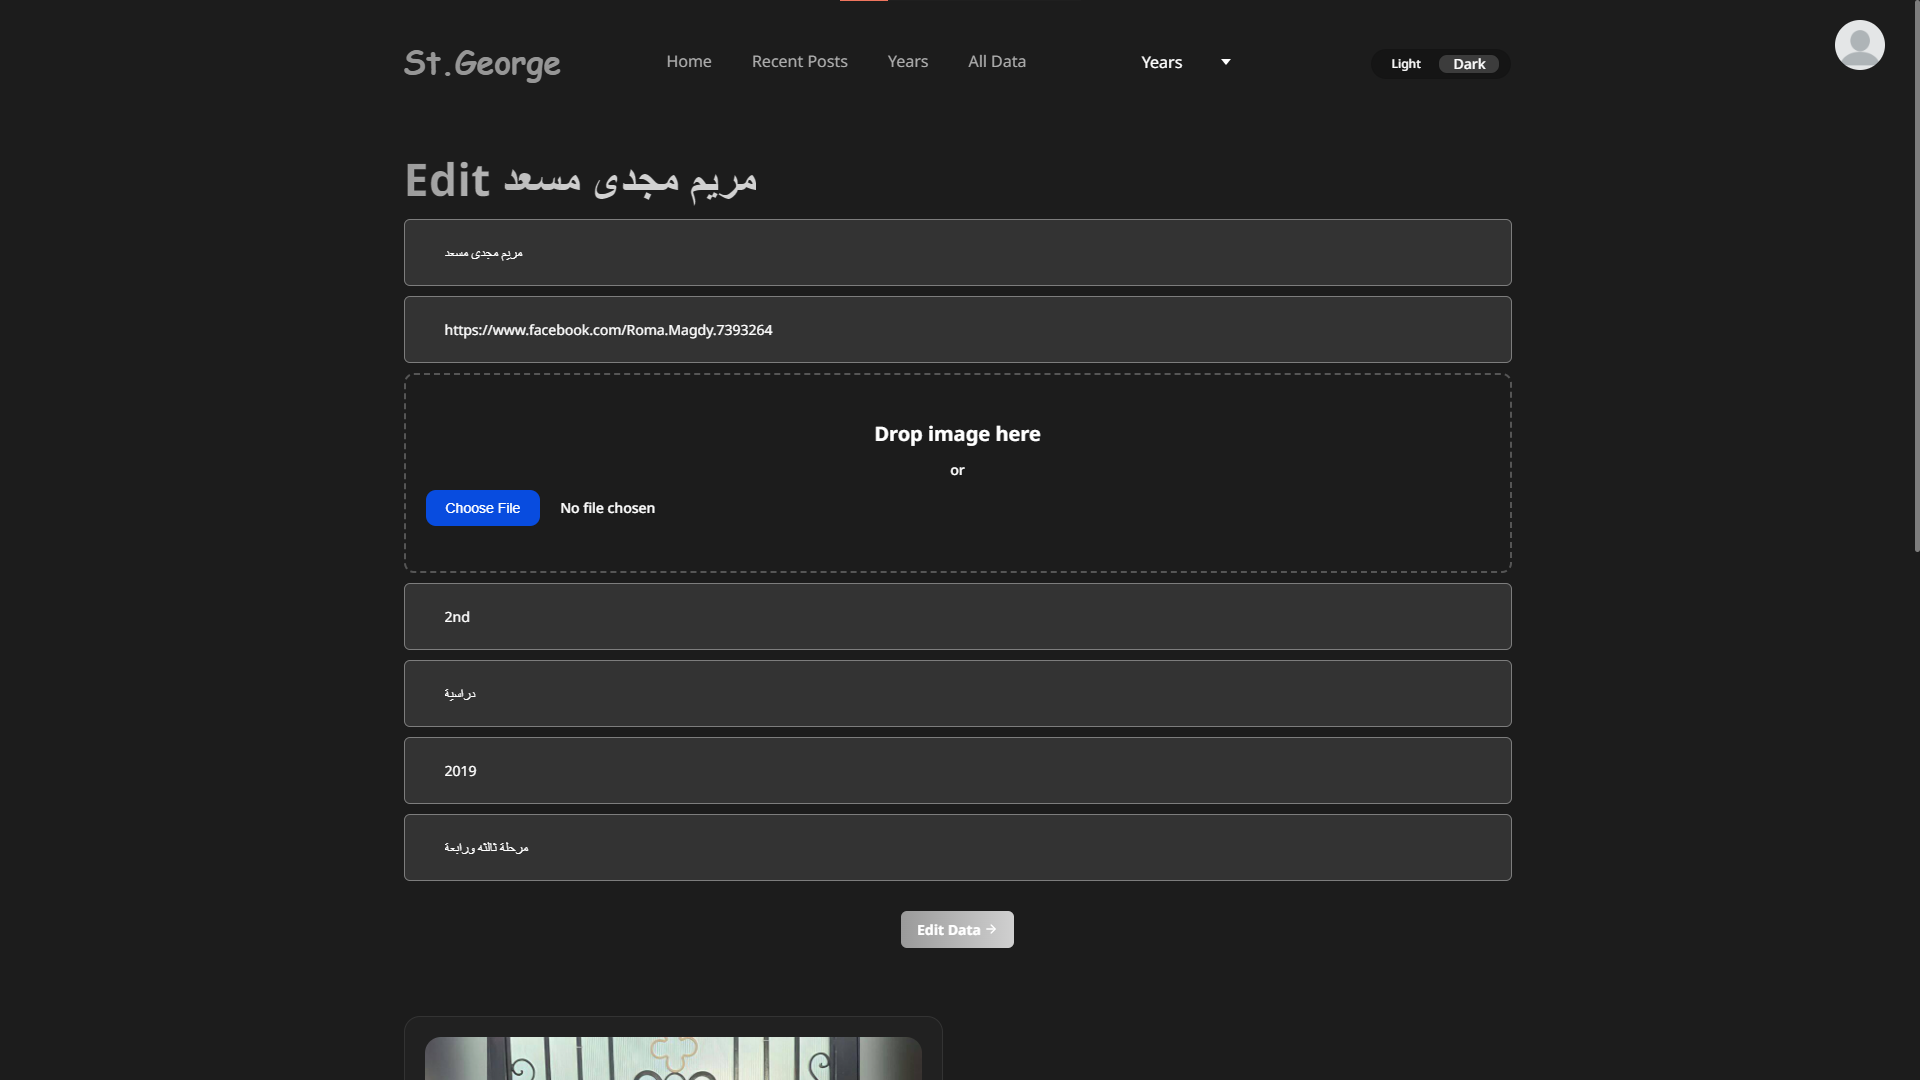The width and height of the screenshot is (1920, 1080).
Task: Click the user profile avatar icon
Action: pyautogui.click(x=1859, y=45)
